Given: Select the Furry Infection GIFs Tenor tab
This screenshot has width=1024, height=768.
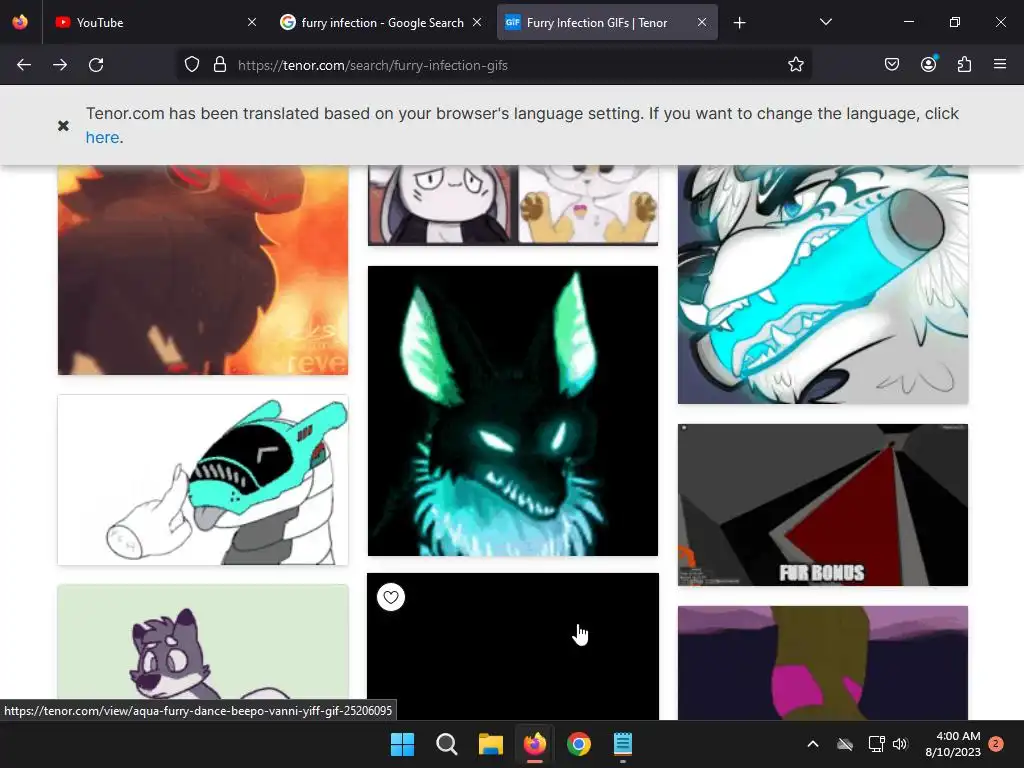Looking at the screenshot, I should pyautogui.click(x=607, y=22).
